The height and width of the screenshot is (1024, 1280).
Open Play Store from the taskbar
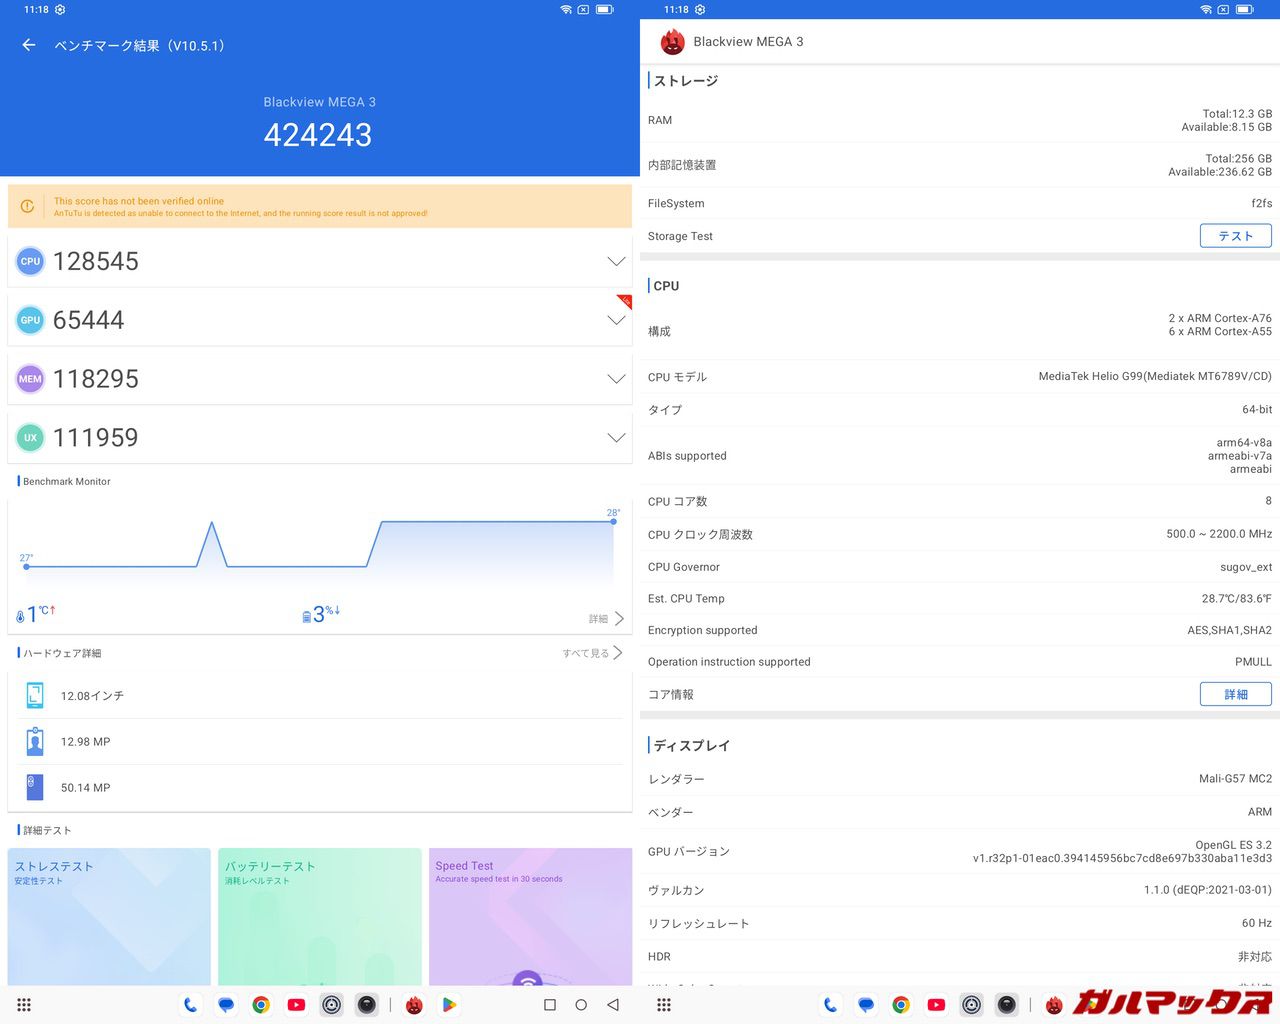coord(450,1005)
